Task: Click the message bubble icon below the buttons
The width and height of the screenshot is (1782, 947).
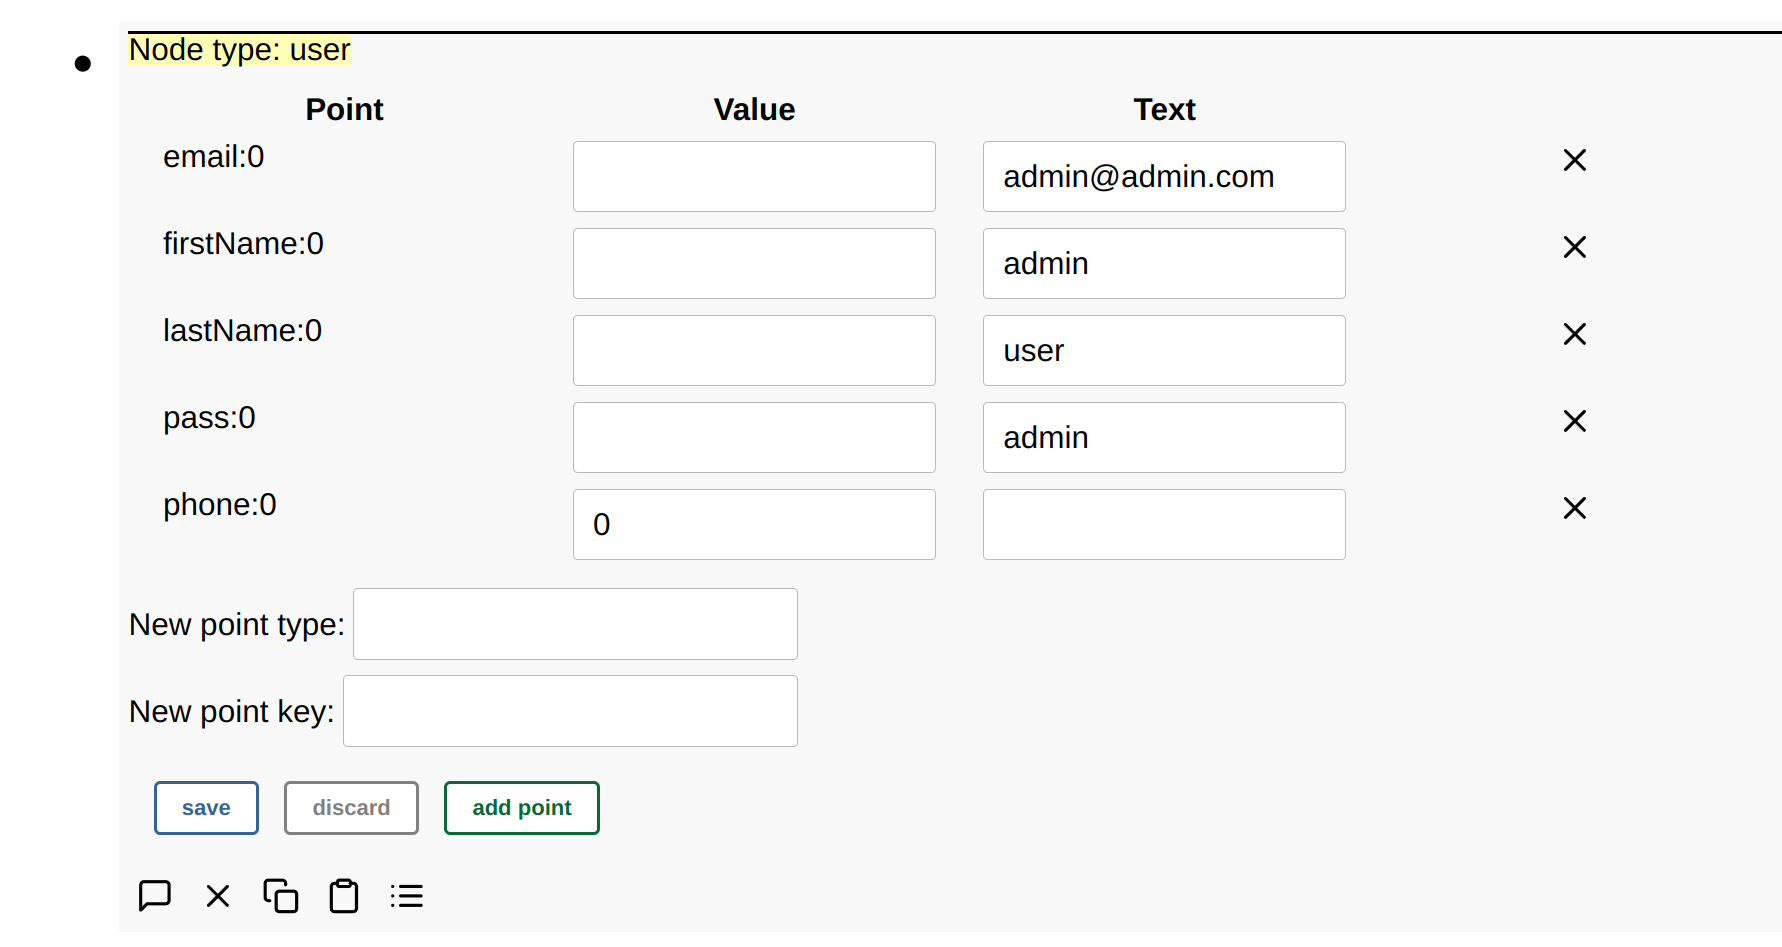Action: pos(155,895)
